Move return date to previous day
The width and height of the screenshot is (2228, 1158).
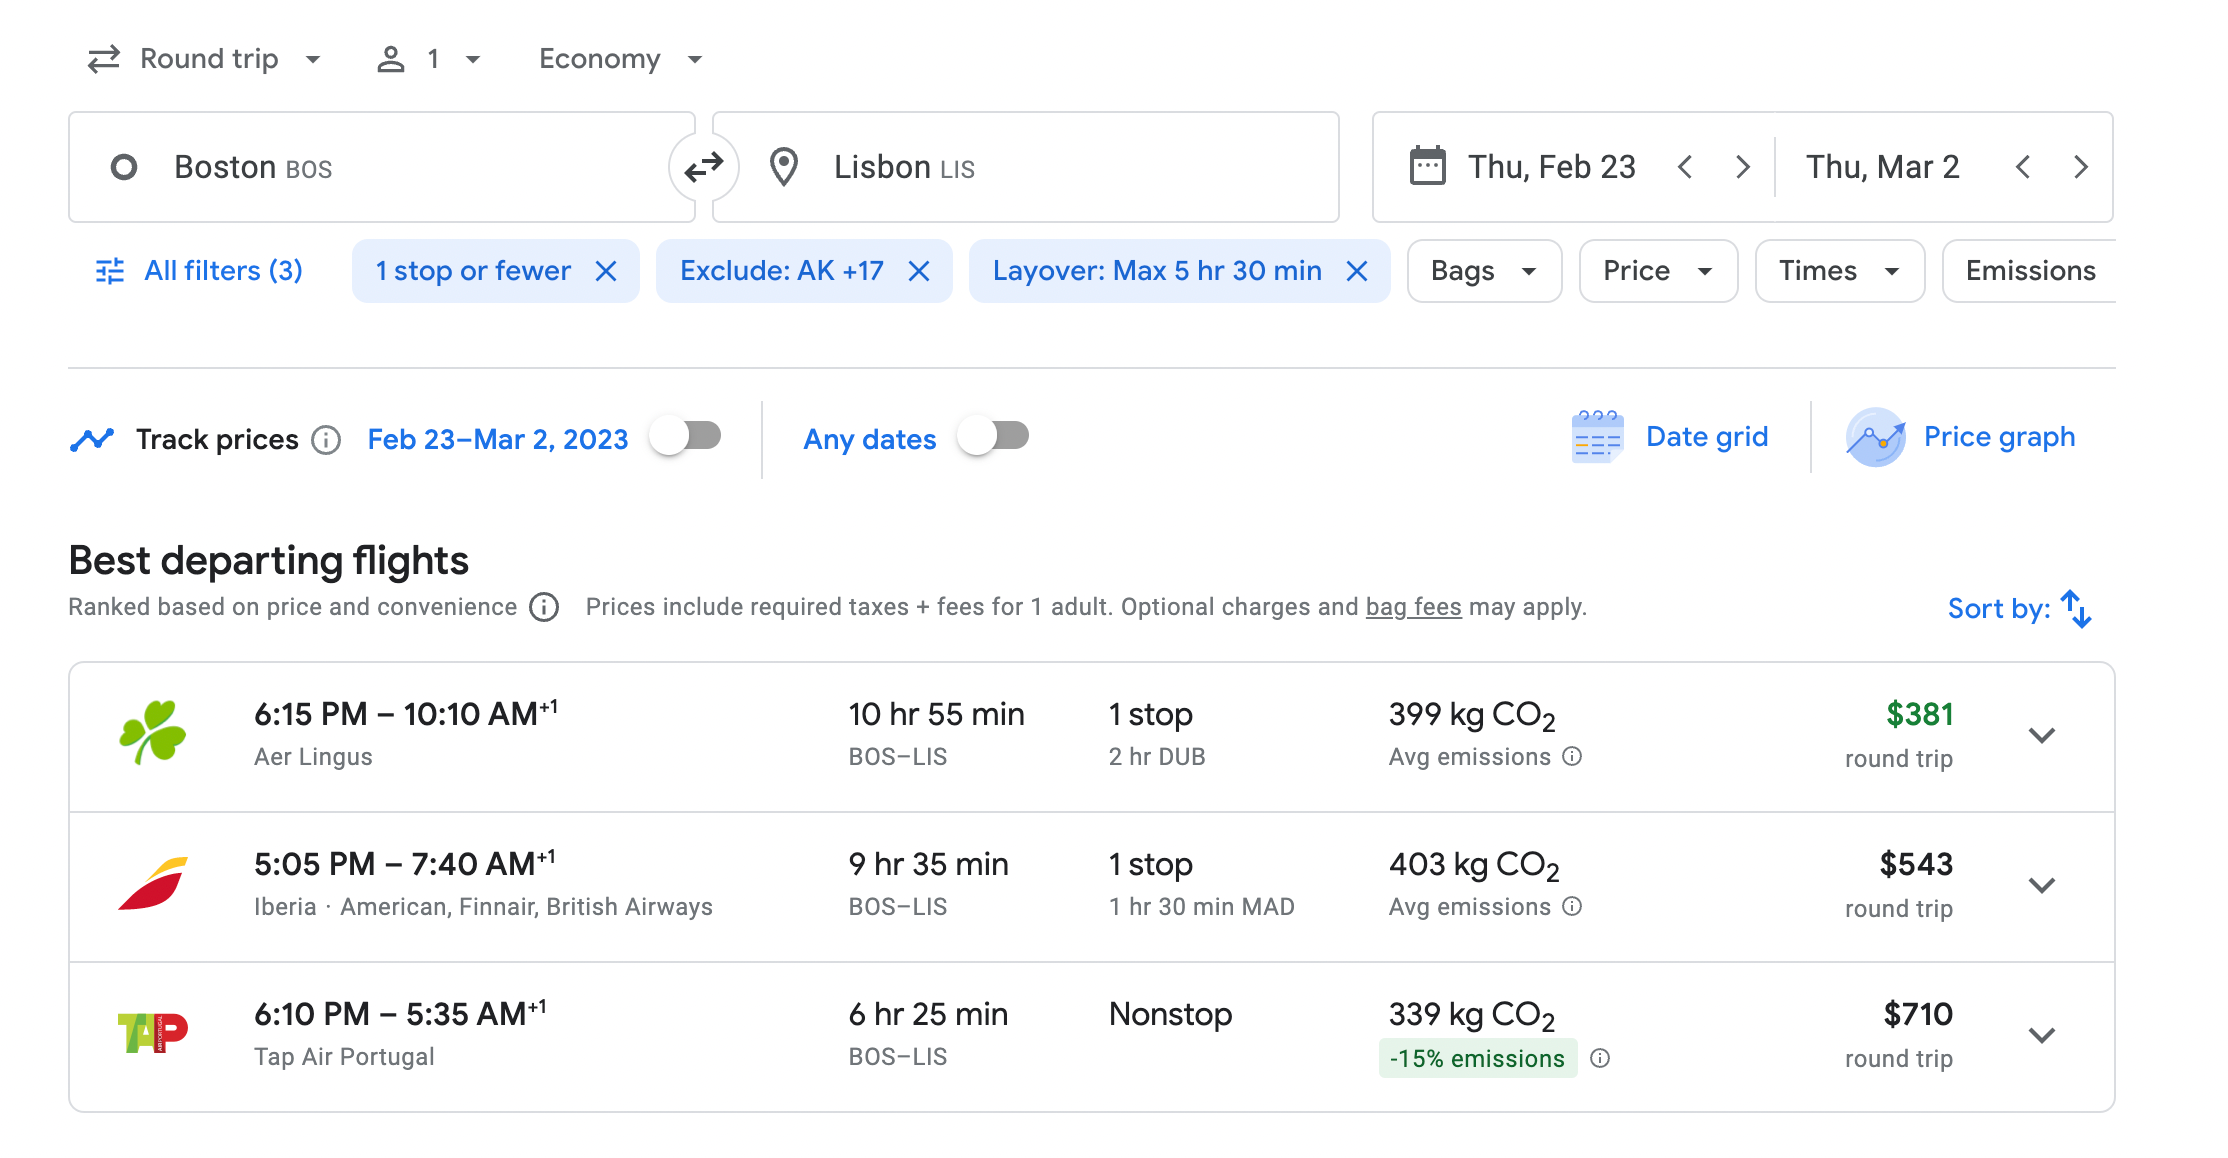[x=2023, y=167]
